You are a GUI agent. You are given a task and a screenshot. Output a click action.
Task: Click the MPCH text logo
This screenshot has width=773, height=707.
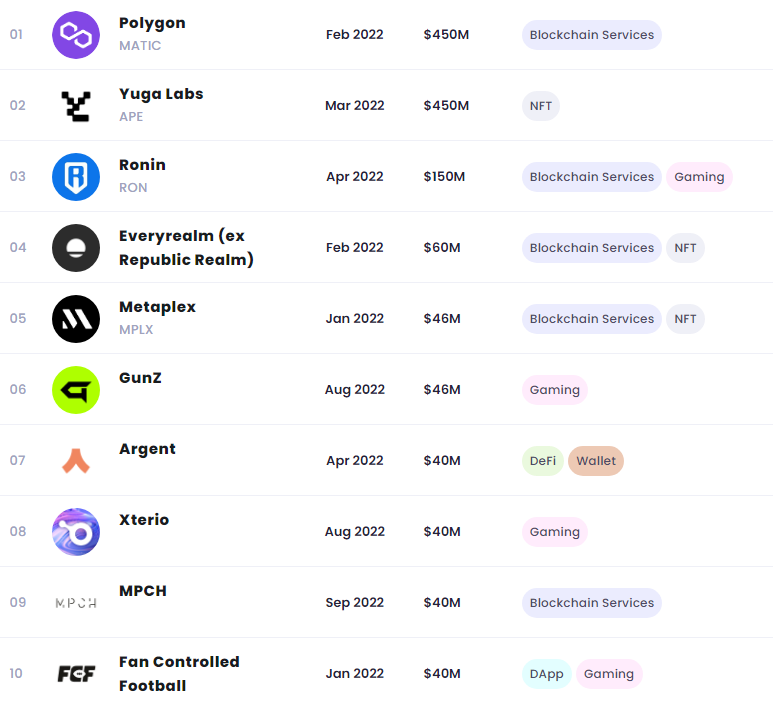tap(76, 603)
